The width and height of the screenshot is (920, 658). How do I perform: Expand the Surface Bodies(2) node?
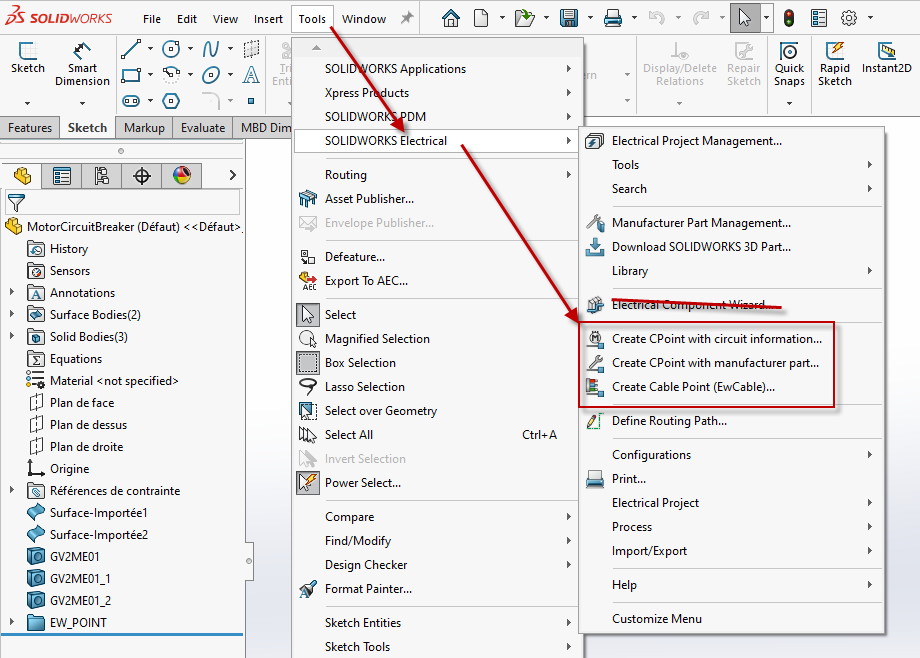12,314
